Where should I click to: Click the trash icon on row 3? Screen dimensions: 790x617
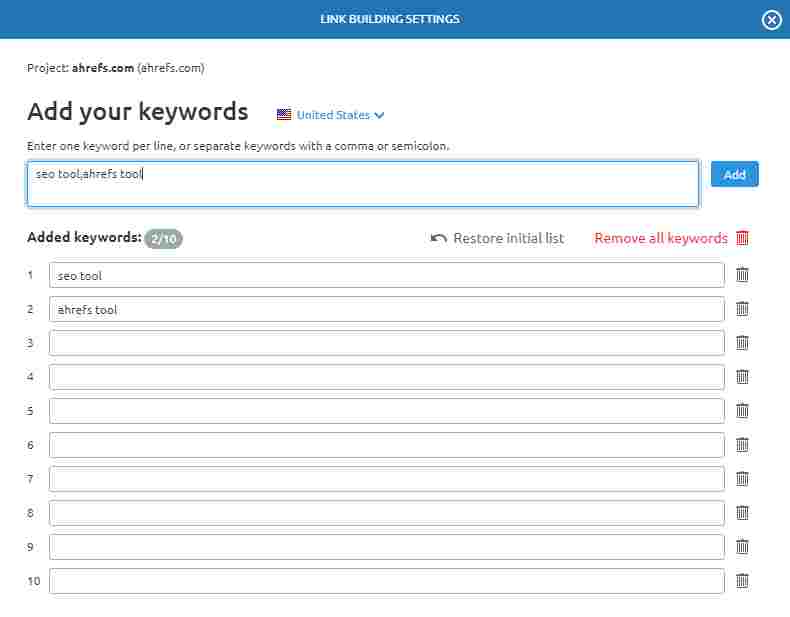pos(742,343)
